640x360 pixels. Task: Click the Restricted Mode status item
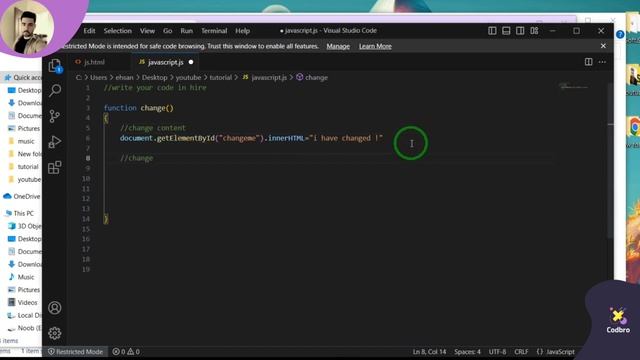[x=76, y=351]
